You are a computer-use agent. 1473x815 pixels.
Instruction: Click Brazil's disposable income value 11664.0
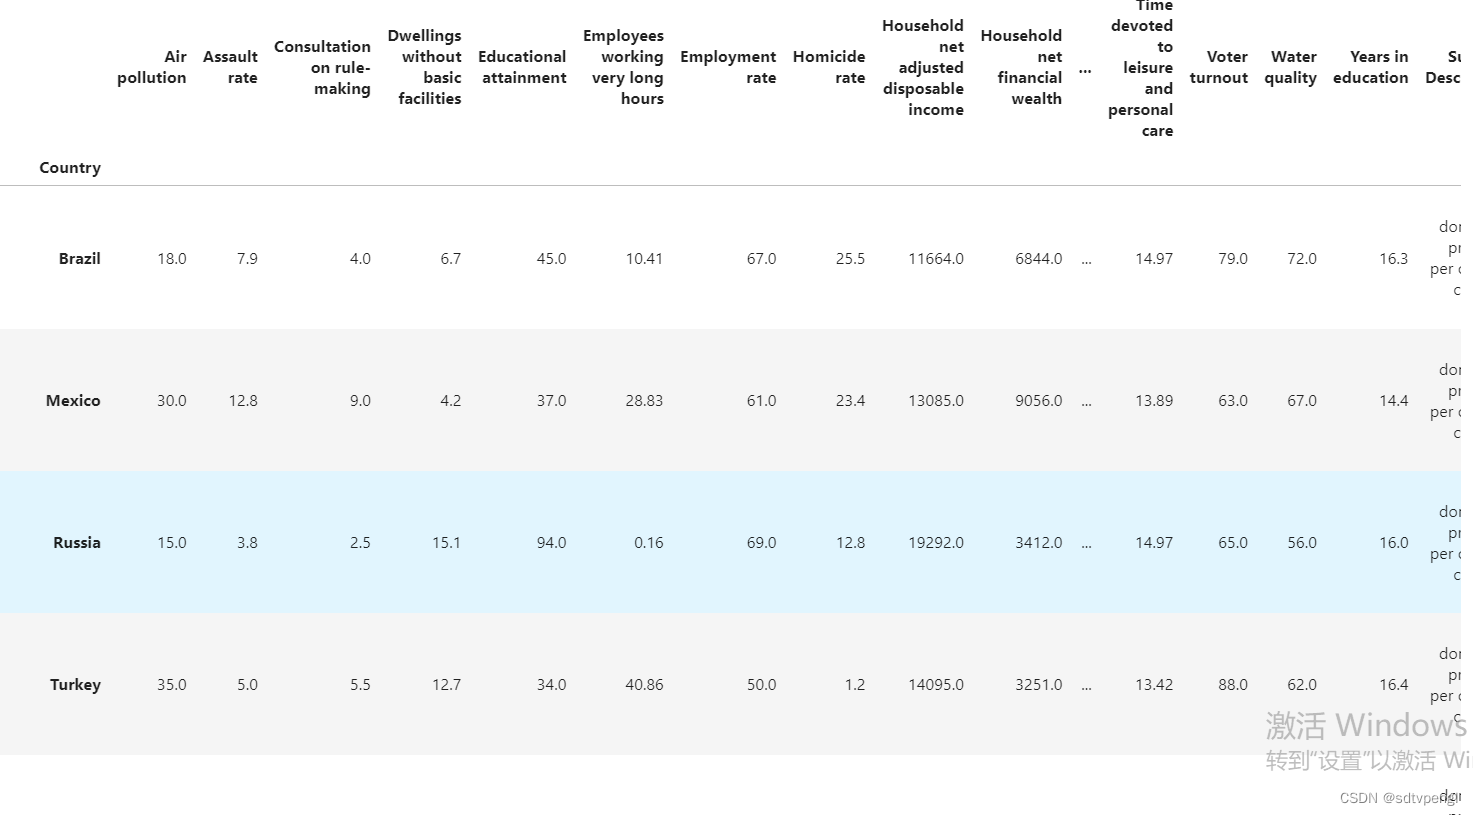[936, 258]
